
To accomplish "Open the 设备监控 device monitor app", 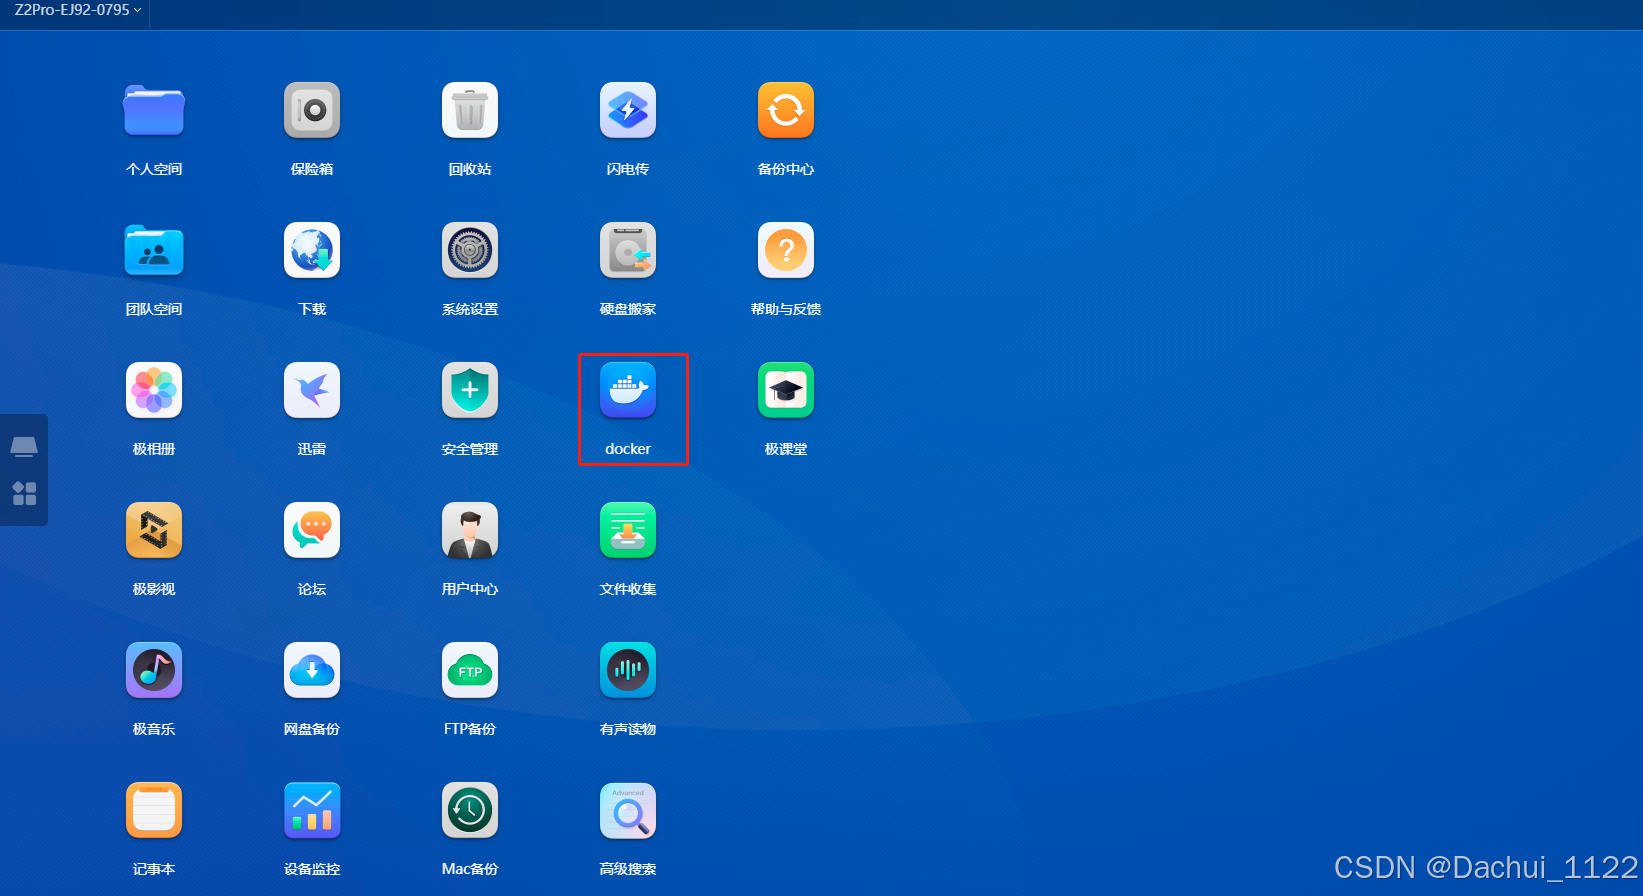I will click(x=312, y=810).
